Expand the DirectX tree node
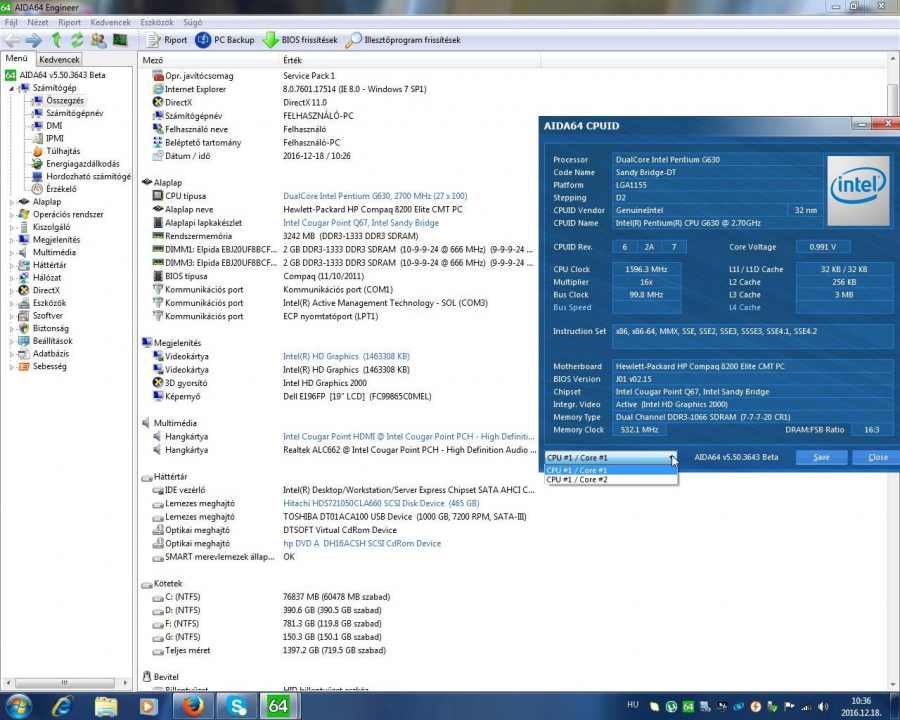 (x=11, y=291)
